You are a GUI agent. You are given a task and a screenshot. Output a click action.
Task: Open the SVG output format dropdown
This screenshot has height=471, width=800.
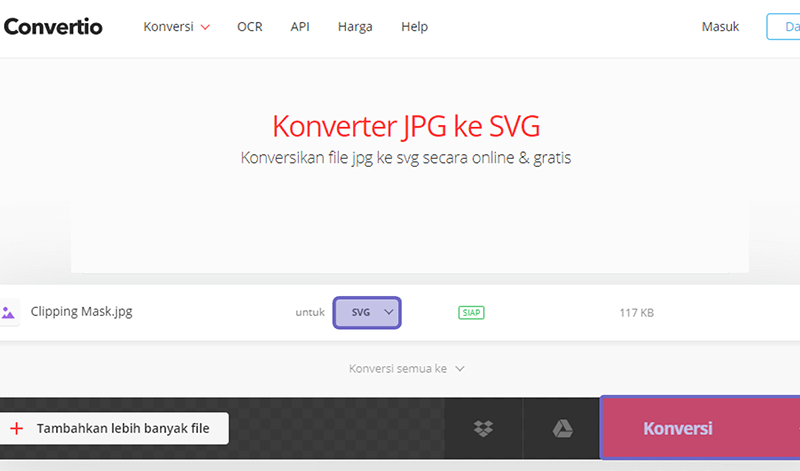367,312
